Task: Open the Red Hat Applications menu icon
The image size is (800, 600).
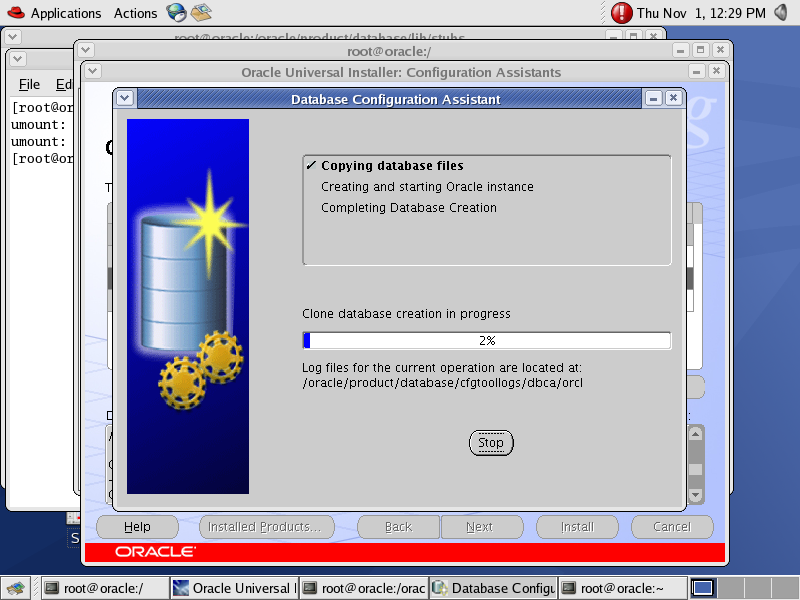Action: [14, 13]
